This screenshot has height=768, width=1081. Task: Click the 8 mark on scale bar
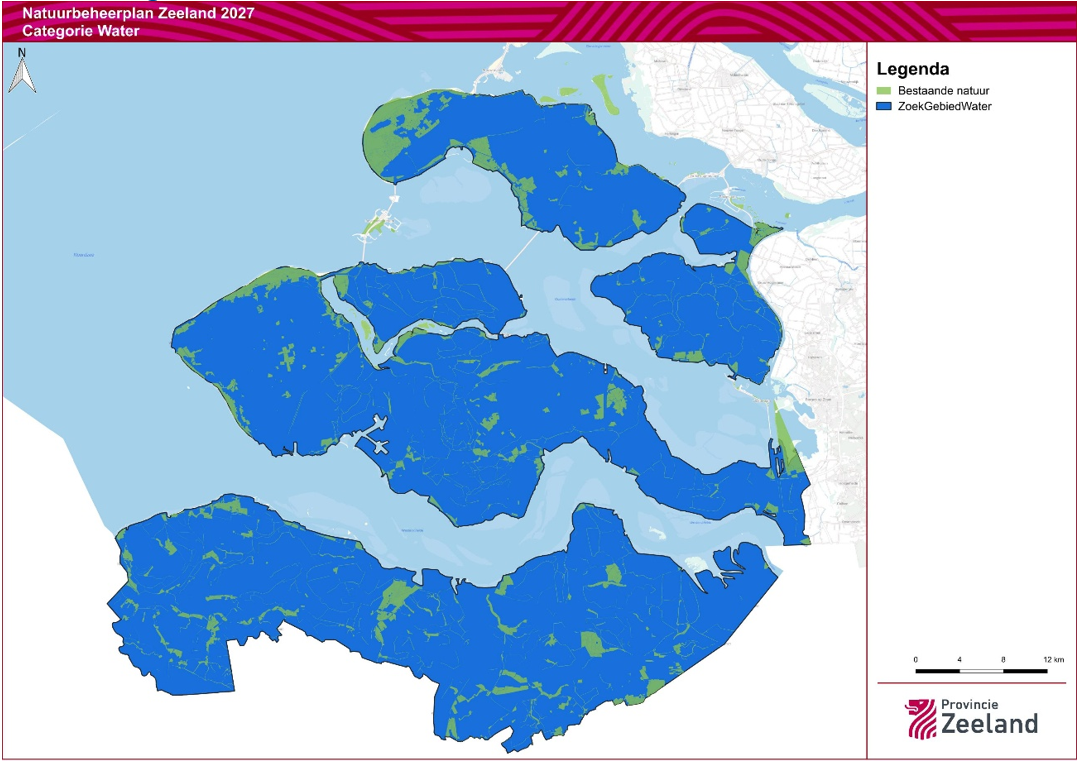[x=1003, y=660]
